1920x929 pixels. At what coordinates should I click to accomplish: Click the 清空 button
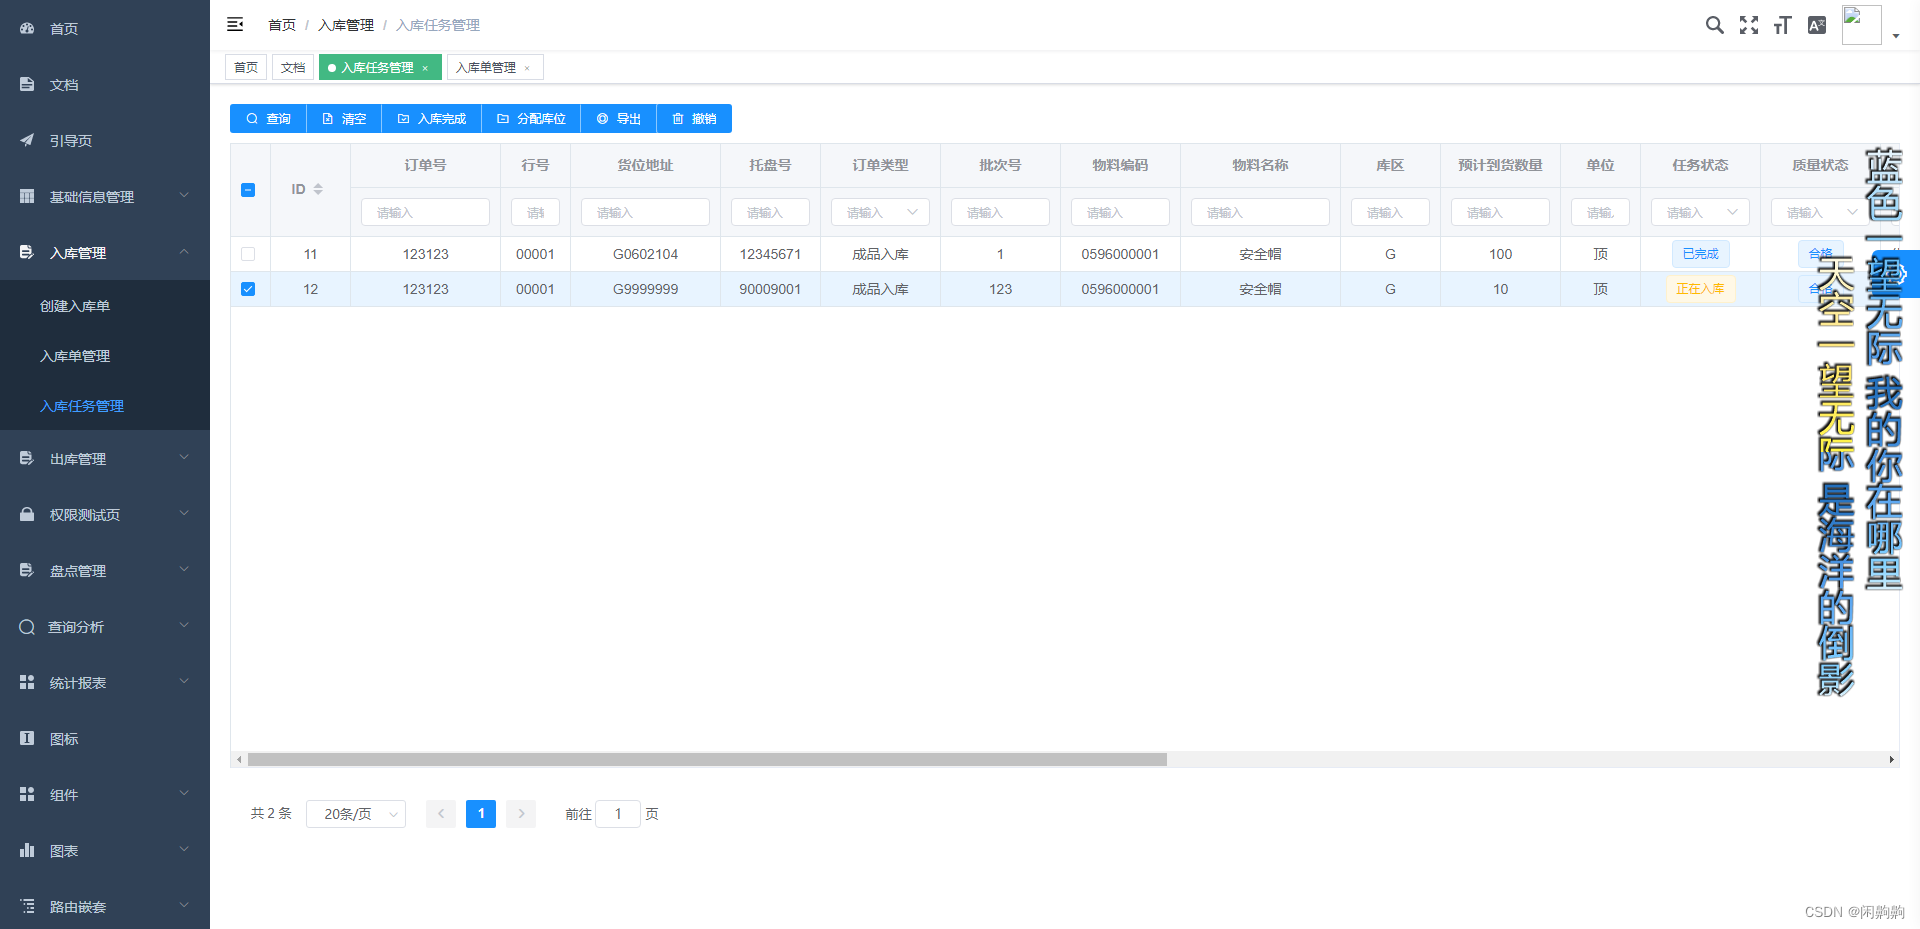click(344, 118)
